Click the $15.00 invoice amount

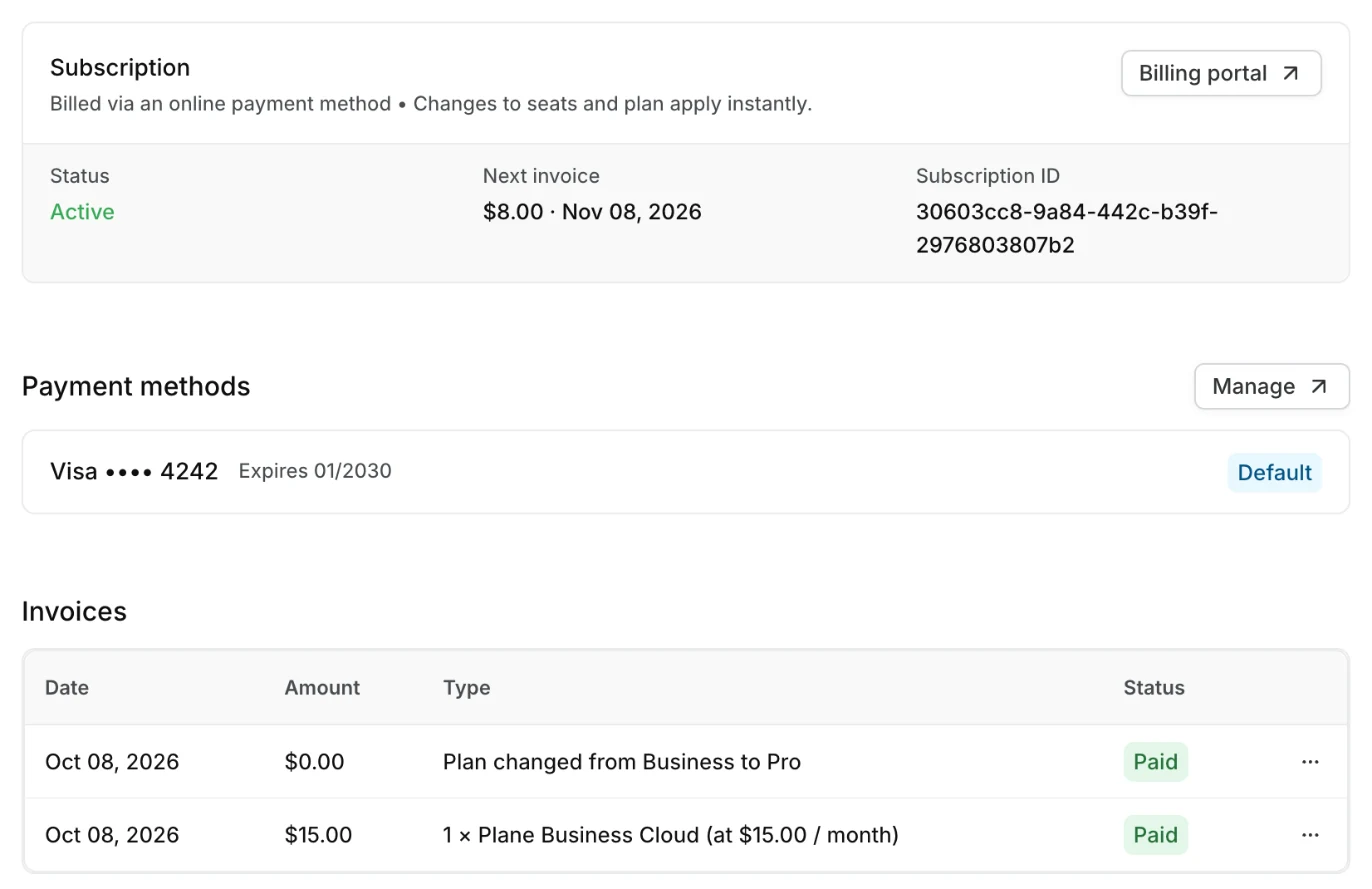[x=318, y=835]
